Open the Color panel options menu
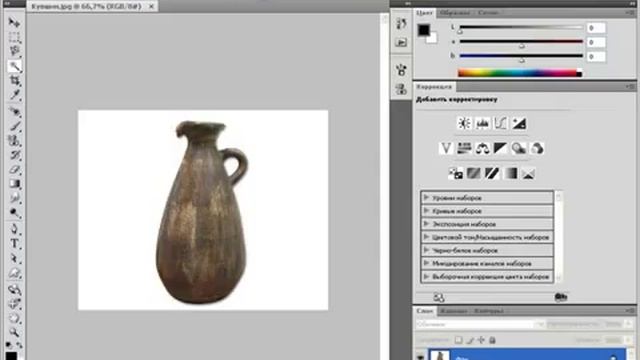 (x=630, y=13)
